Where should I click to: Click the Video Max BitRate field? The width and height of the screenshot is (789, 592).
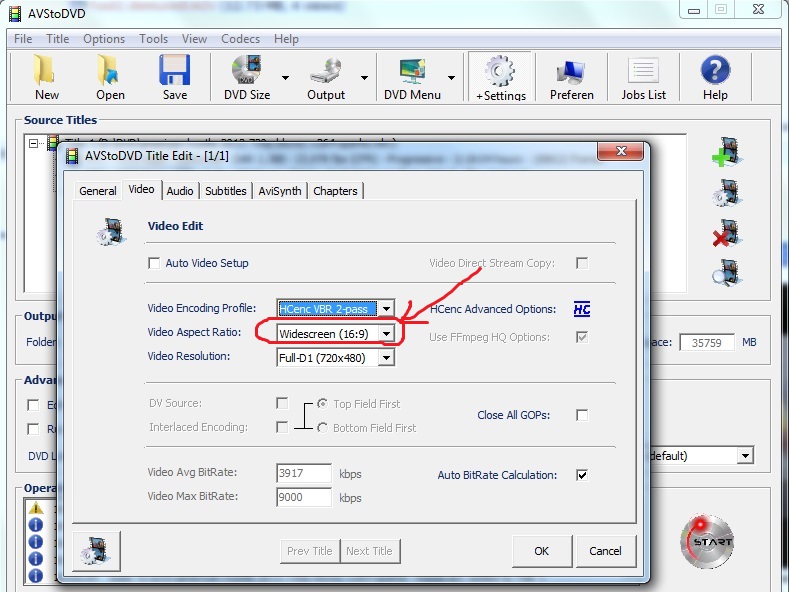303,497
